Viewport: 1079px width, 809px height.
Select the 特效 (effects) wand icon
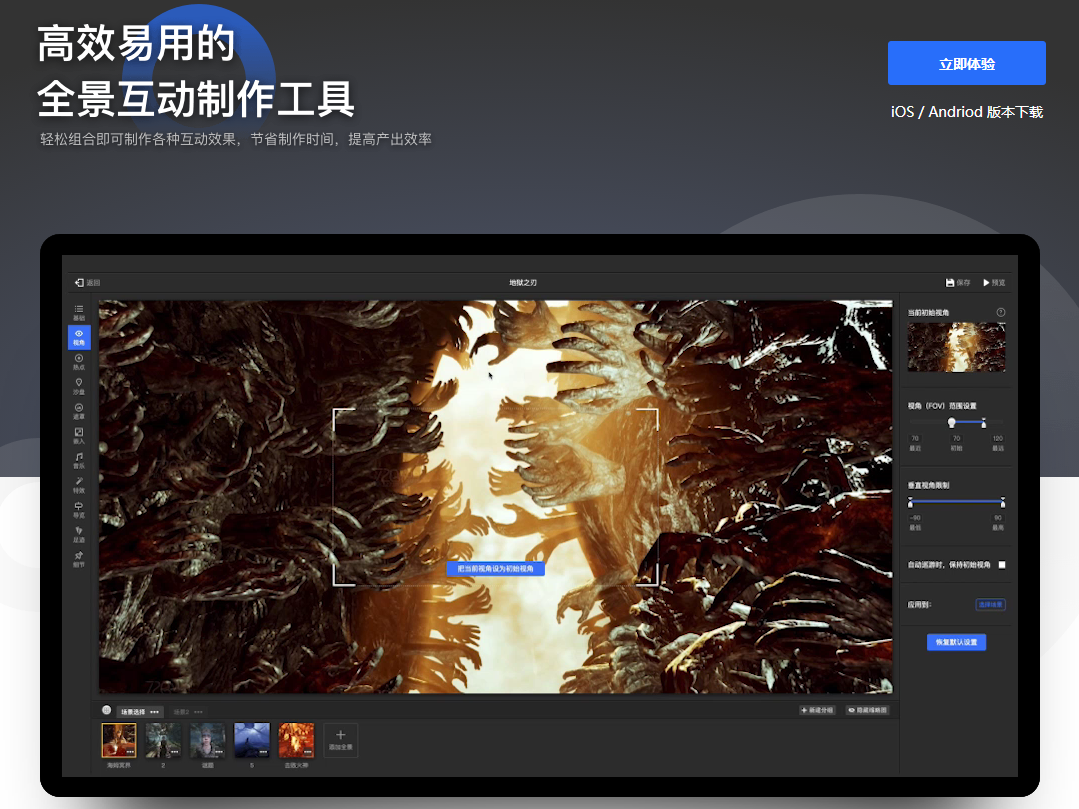point(79,484)
